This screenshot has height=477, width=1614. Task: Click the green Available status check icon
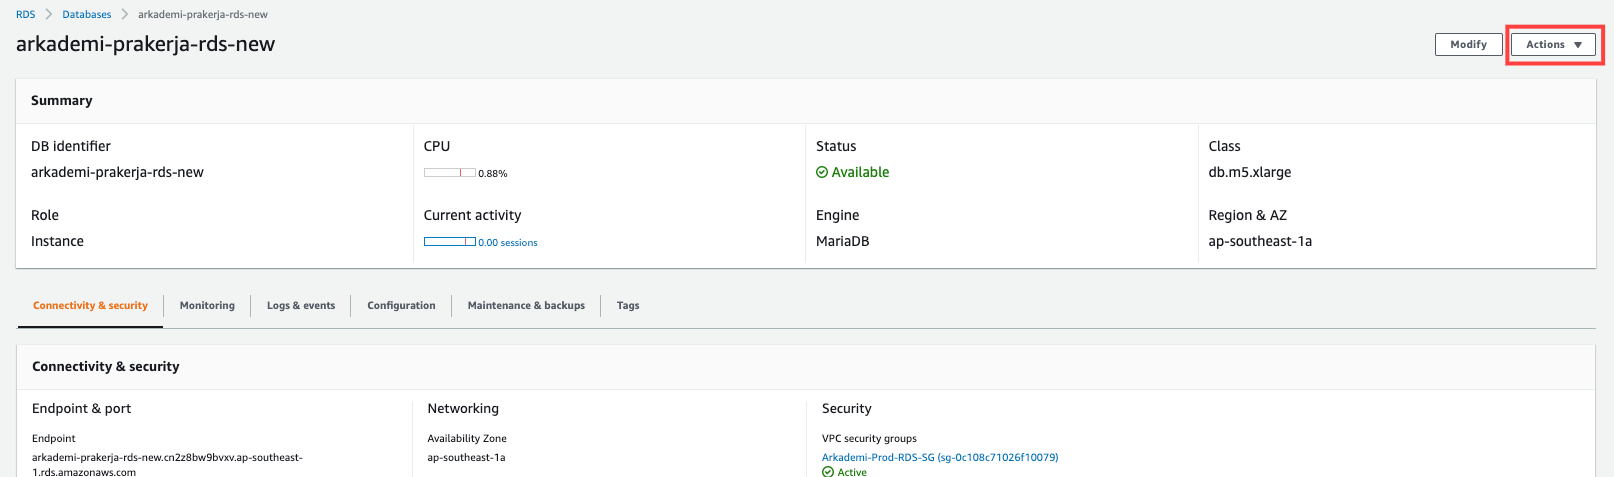pyautogui.click(x=822, y=172)
